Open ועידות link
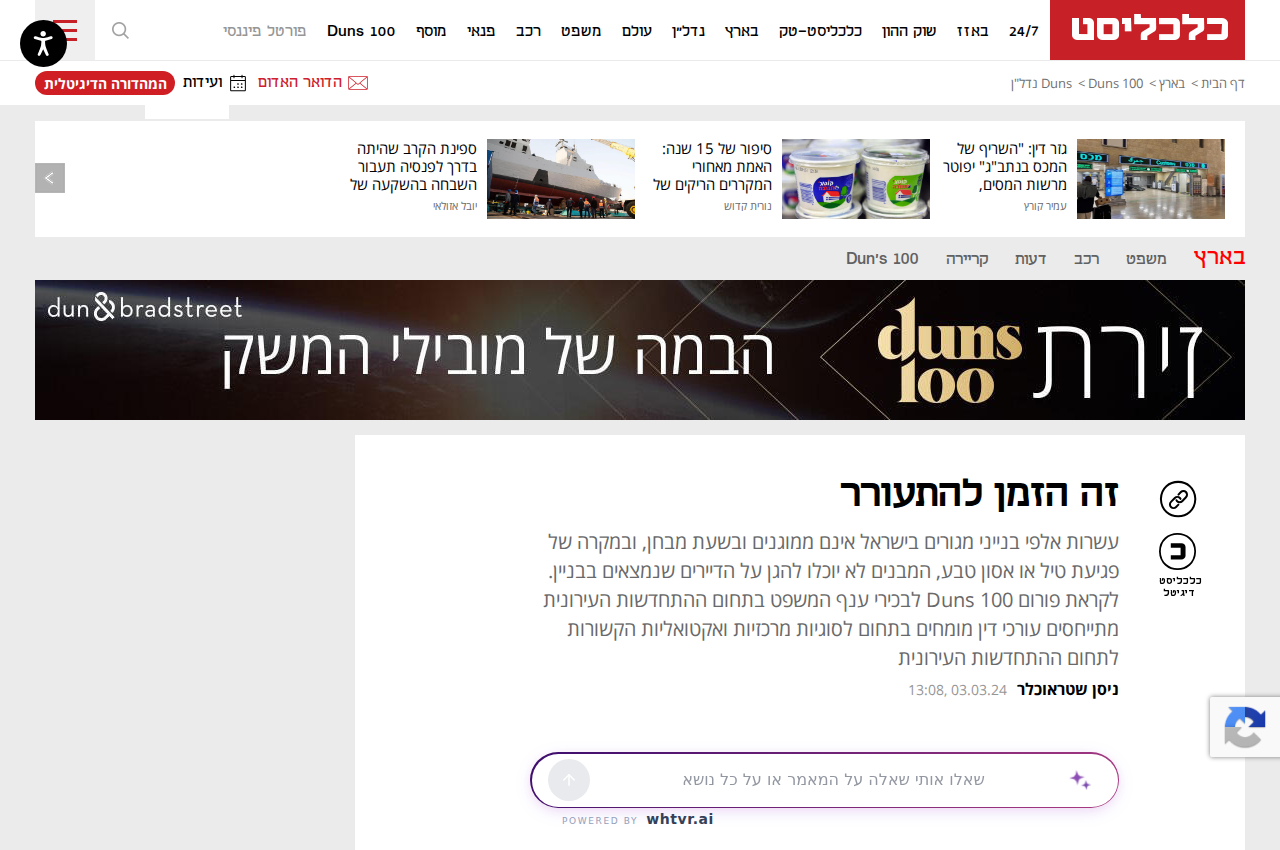1280x850 pixels. click(x=202, y=82)
